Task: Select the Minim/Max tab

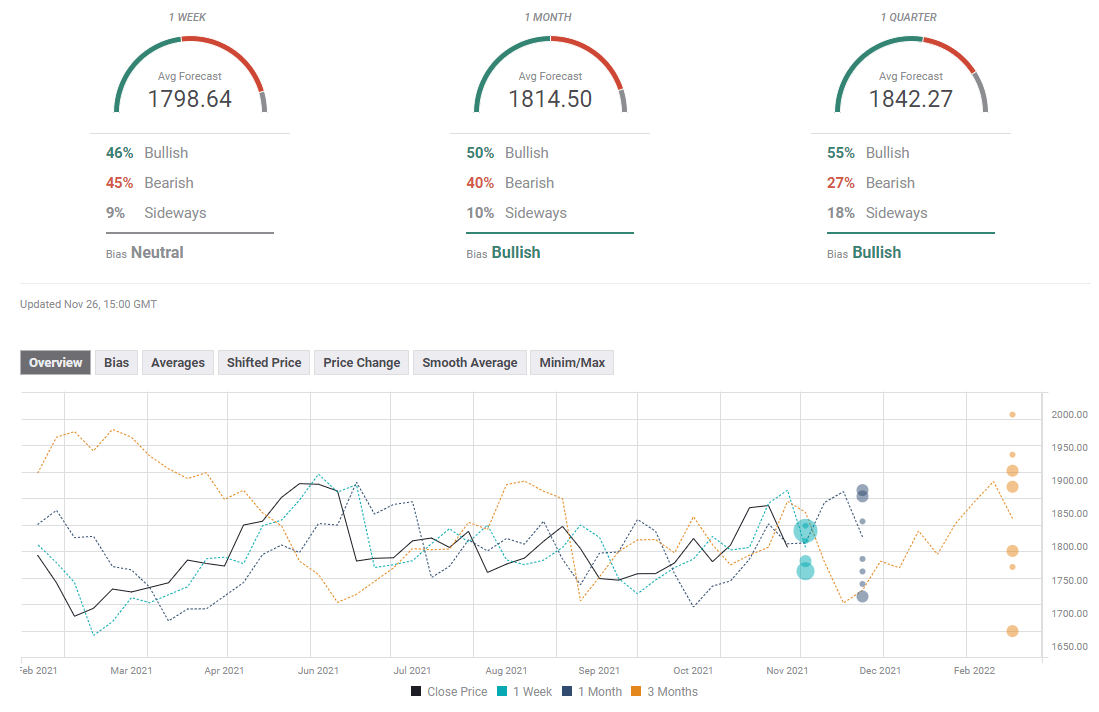Action: tap(572, 363)
